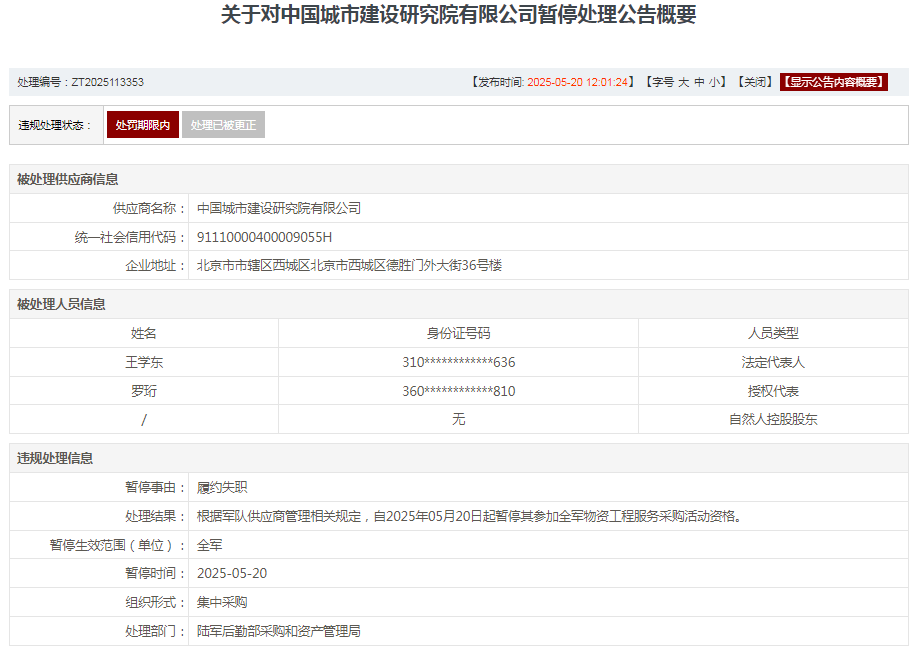Click the name 罗珩
This screenshot has height=651, width=917.
point(144,391)
